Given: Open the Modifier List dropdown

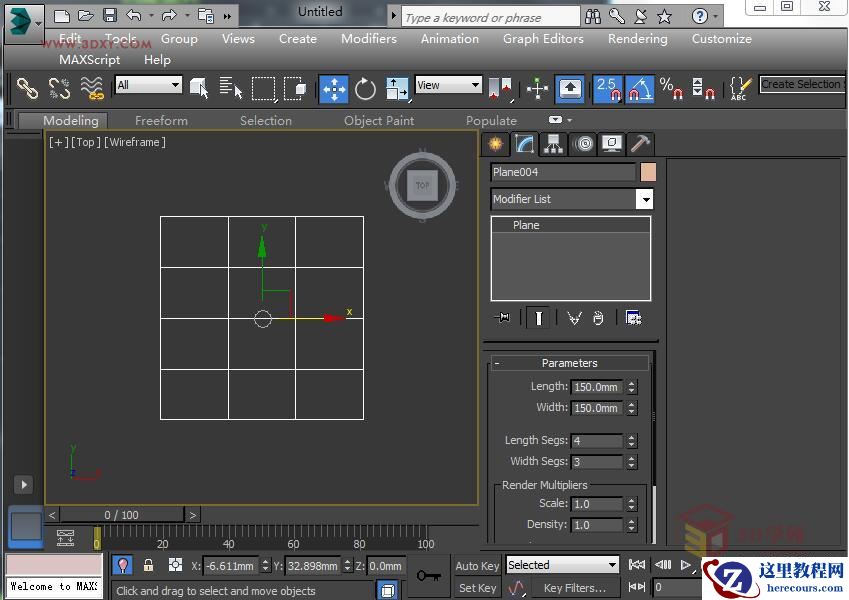Looking at the screenshot, I should click(645, 199).
